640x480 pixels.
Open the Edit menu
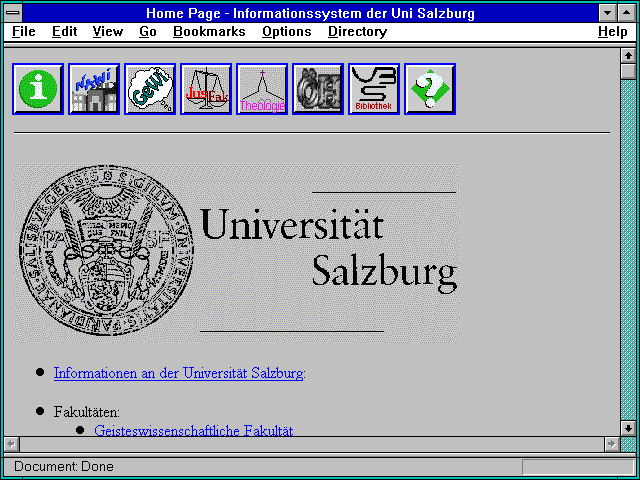point(64,32)
